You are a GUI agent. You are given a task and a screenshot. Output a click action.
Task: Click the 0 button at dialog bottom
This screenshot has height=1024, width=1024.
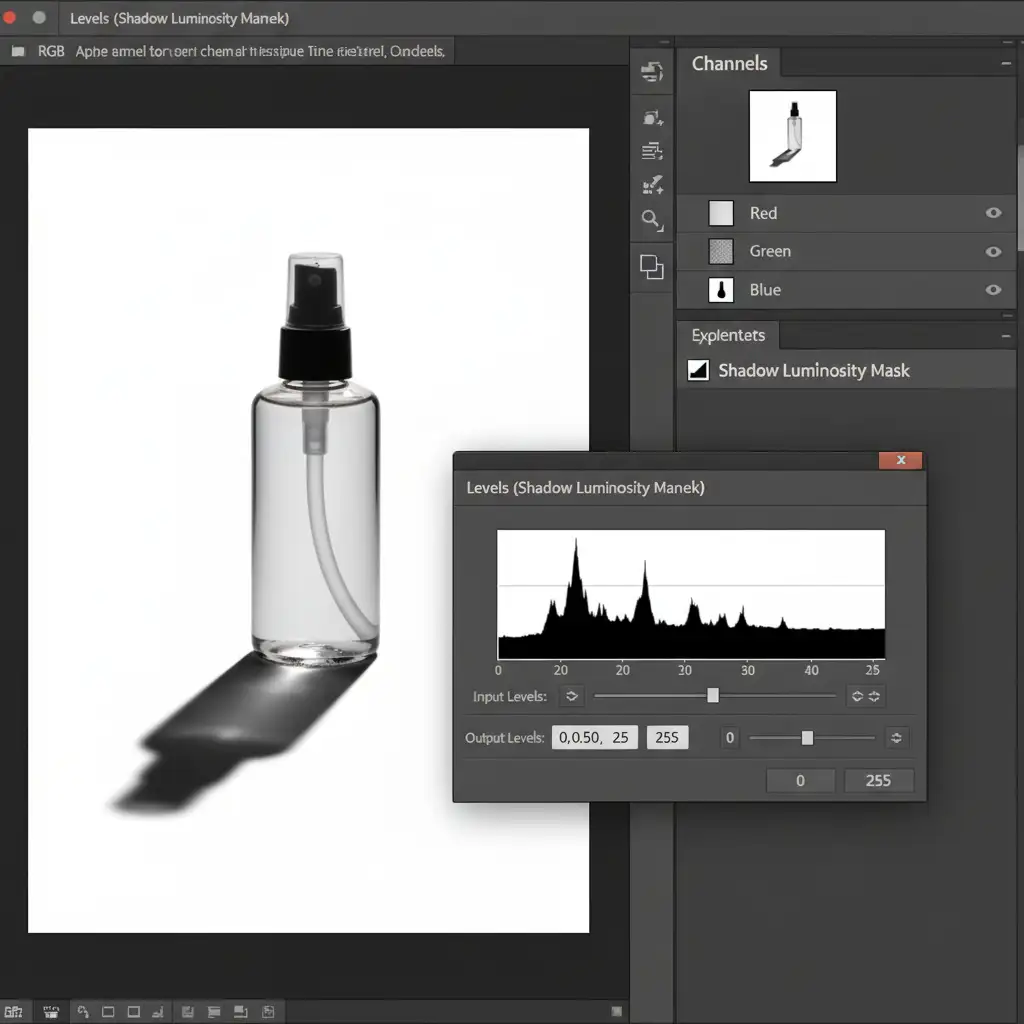(x=800, y=780)
